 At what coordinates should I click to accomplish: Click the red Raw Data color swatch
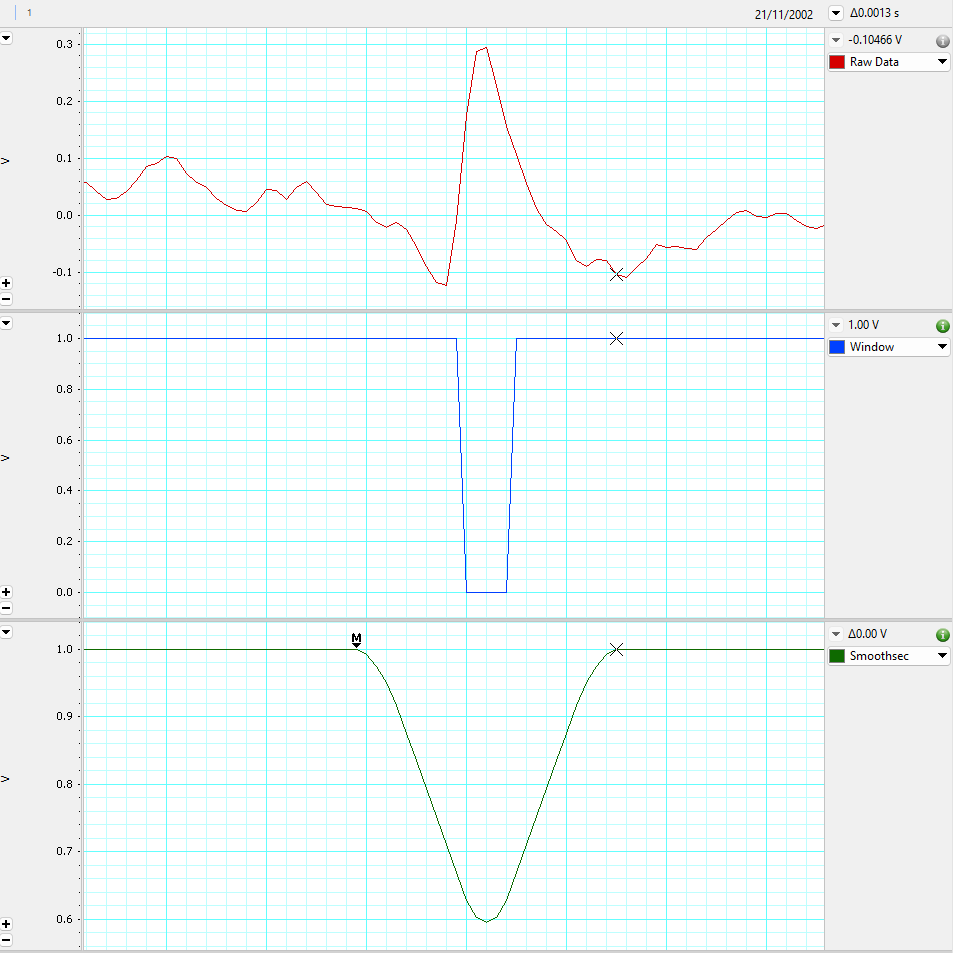(x=837, y=62)
